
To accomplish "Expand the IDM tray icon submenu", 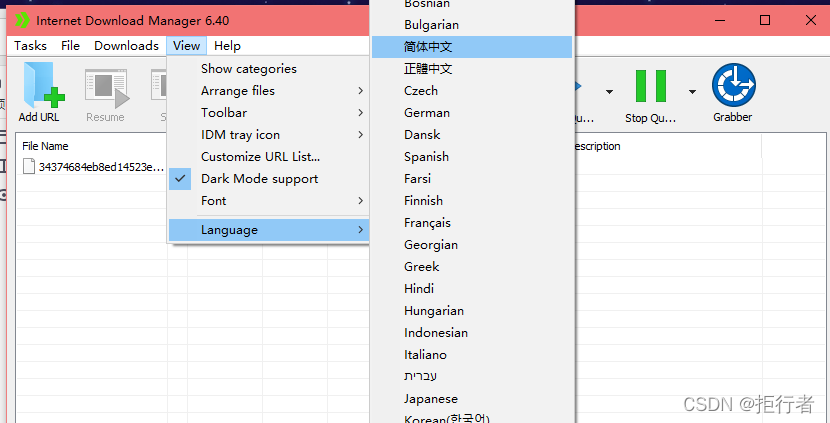I will point(268,135).
